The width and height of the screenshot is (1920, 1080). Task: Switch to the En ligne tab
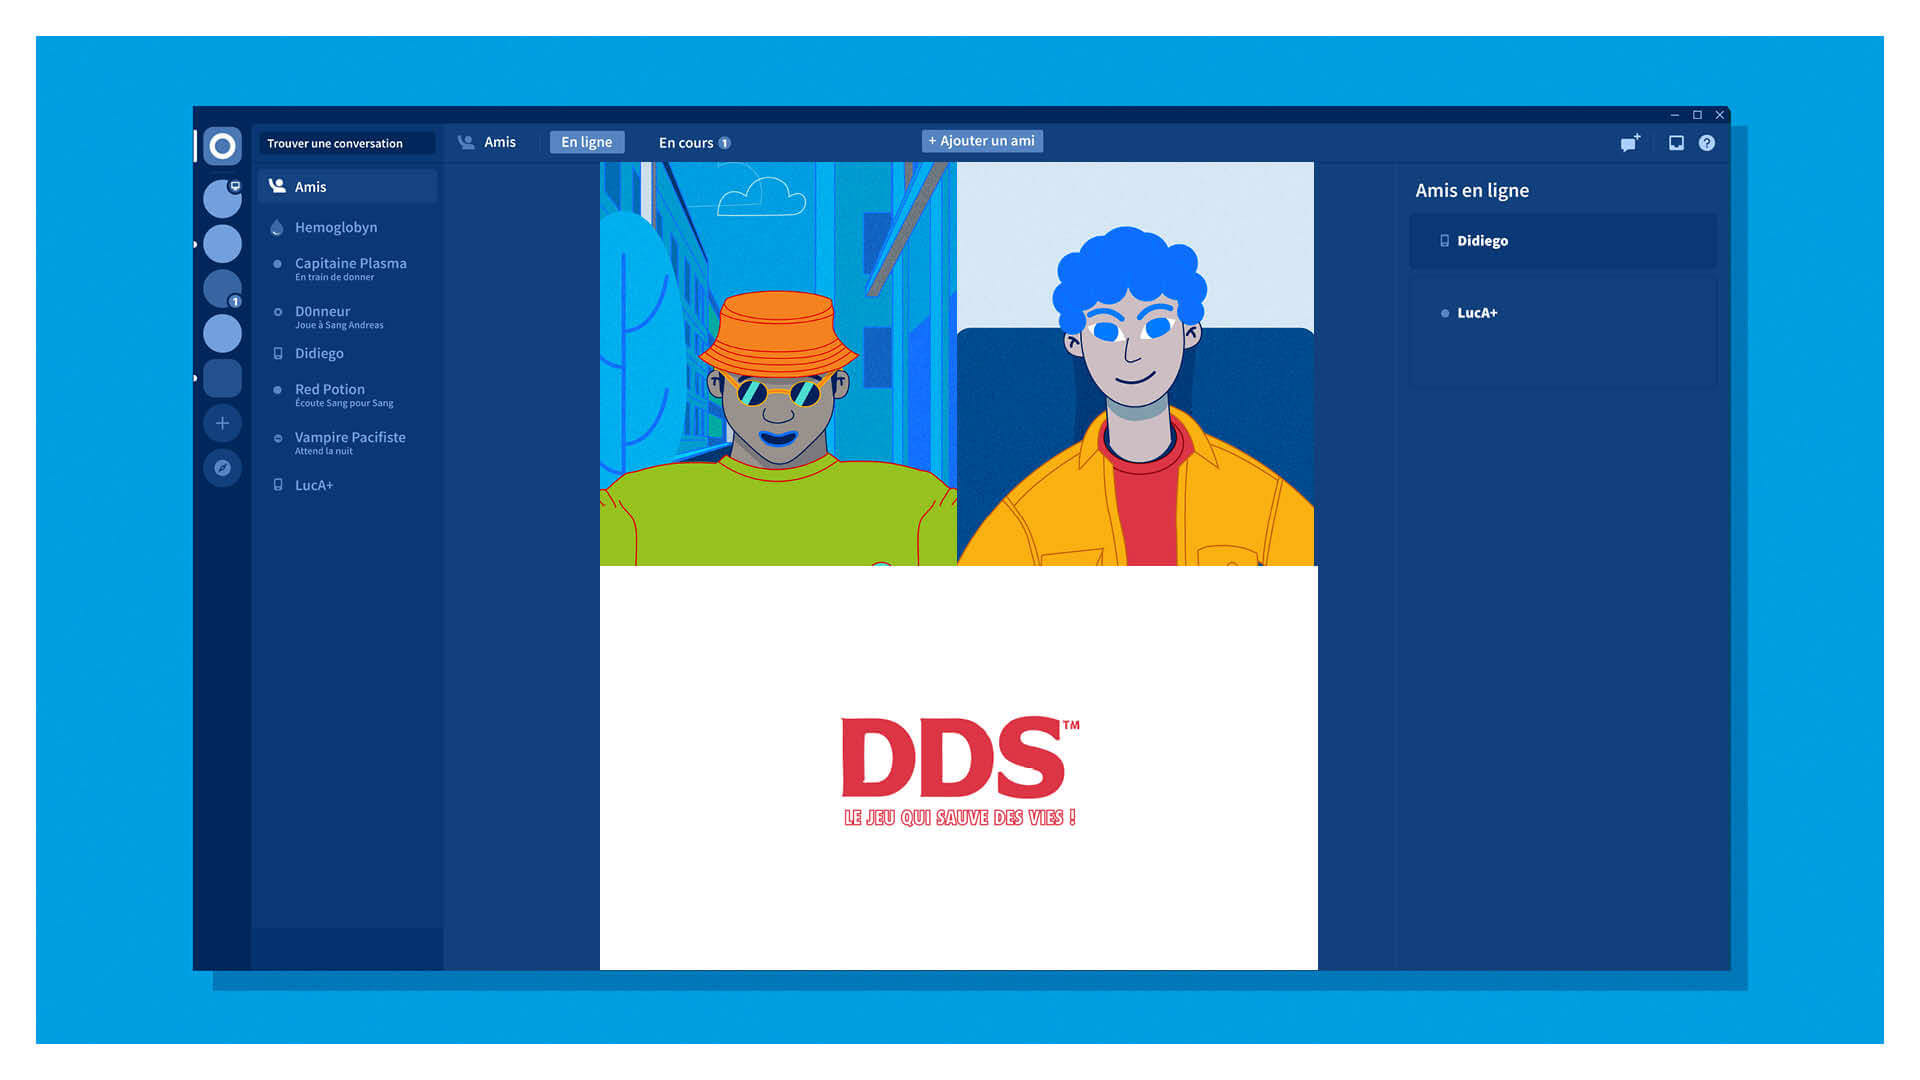(587, 142)
